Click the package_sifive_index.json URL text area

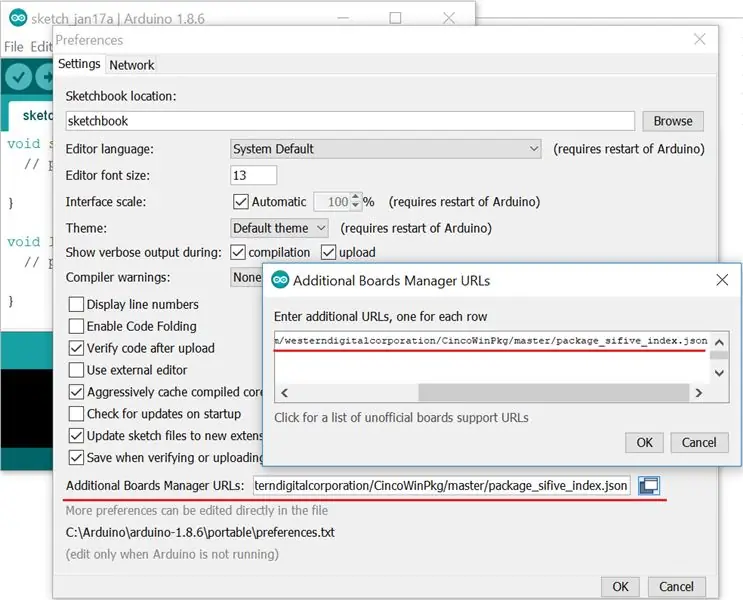(x=493, y=357)
